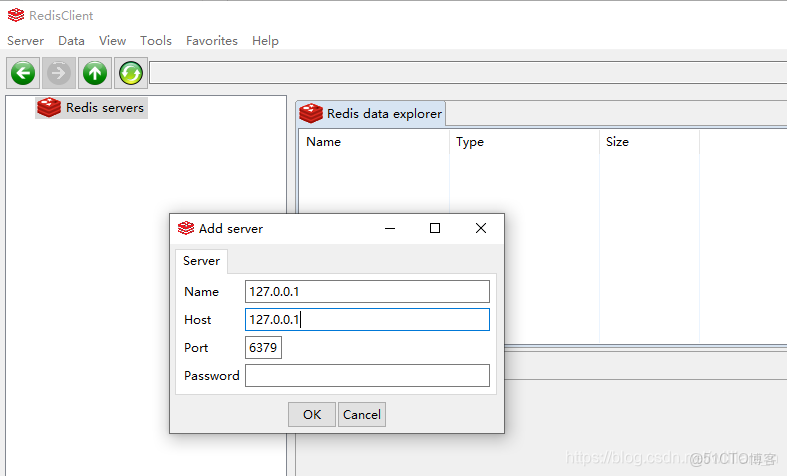This screenshot has width=787, height=476.
Task: Click the Redis icon on the data explorer tab
Action: [311, 113]
